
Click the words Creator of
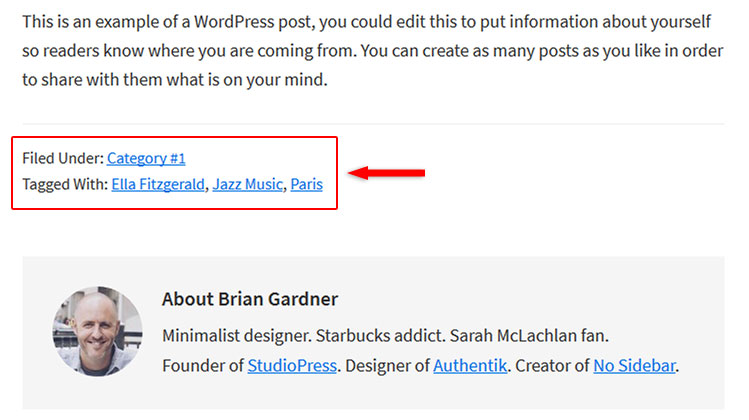point(552,366)
